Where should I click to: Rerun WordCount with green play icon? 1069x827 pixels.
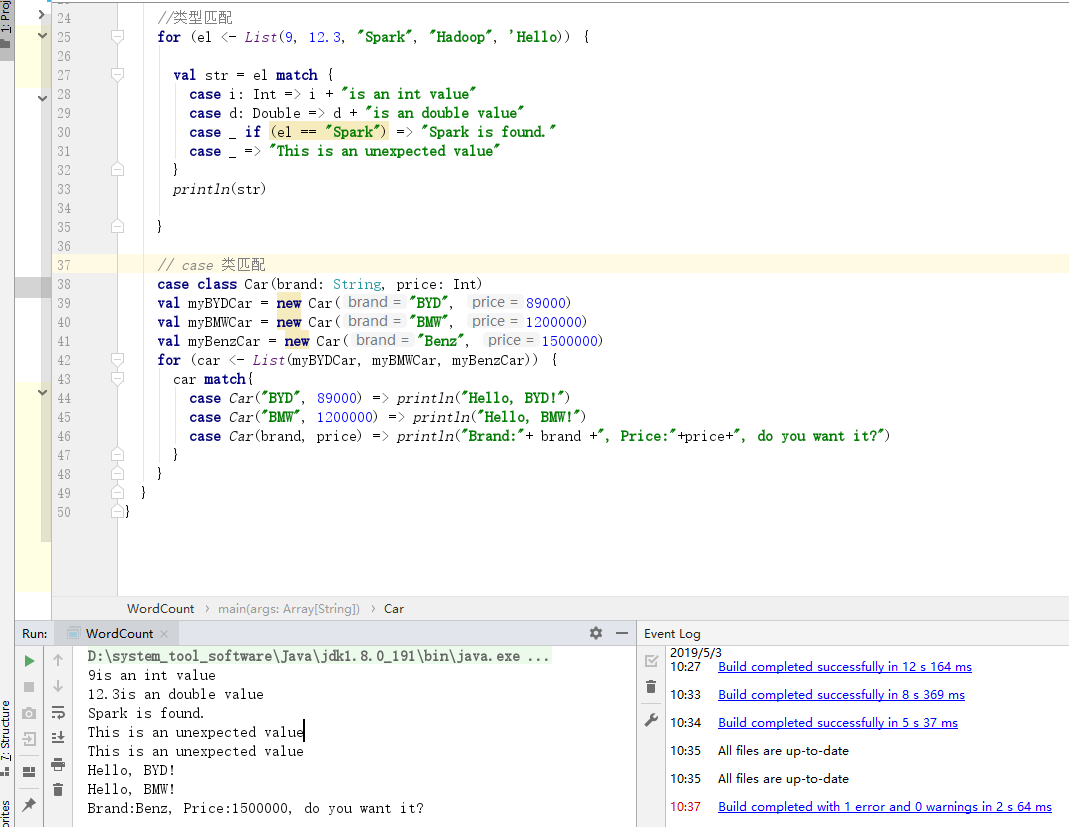(x=29, y=661)
